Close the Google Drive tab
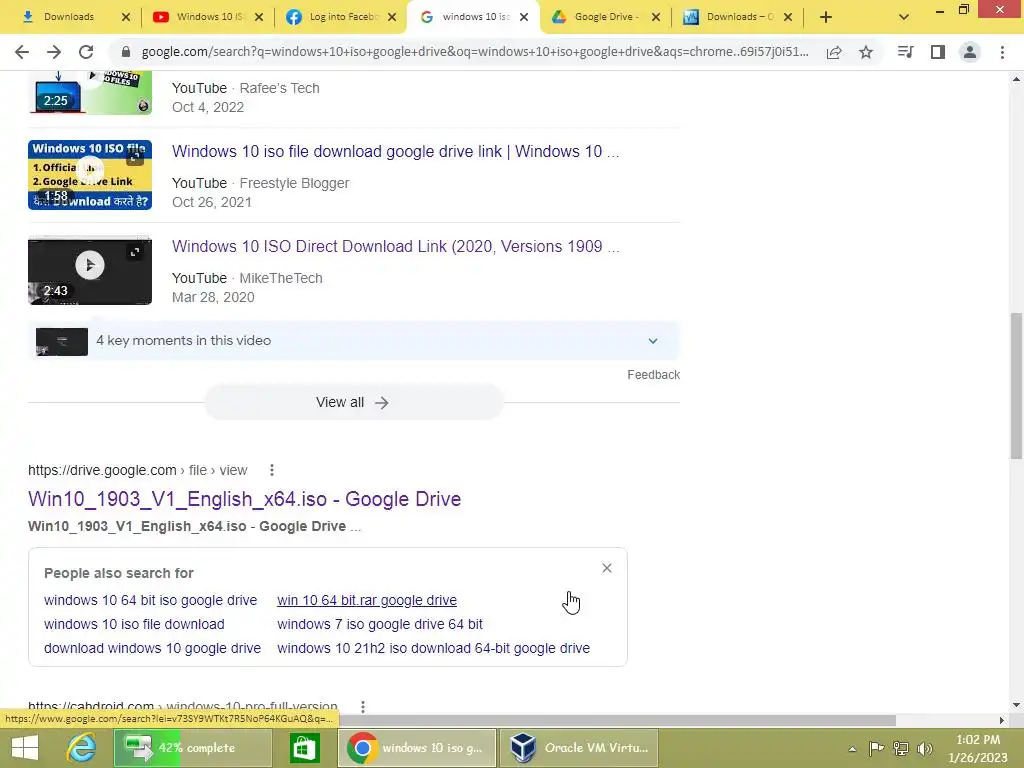Screen dimensions: 1024x768 click(656, 17)
